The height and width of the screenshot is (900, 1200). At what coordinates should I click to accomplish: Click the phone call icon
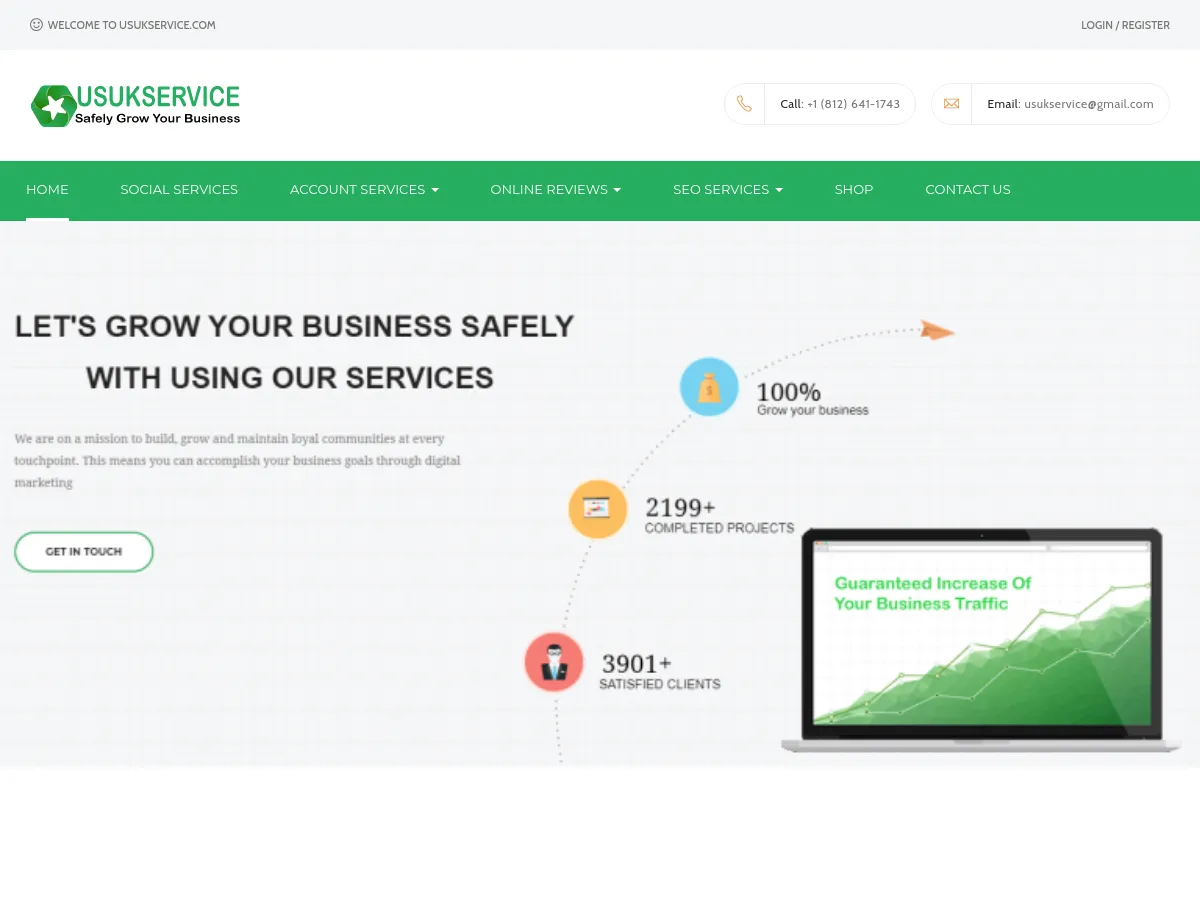[x=744, y=103]
